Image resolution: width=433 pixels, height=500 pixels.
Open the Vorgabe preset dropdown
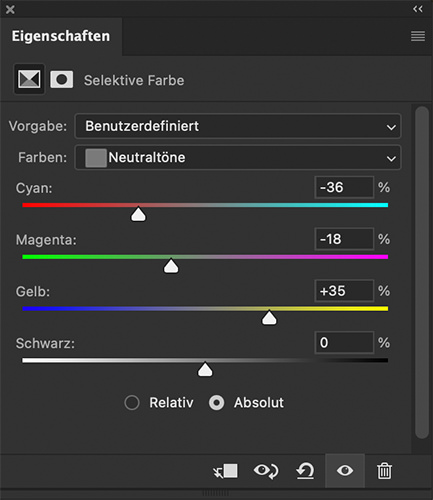pyautogui.click(x=238, y=126)
